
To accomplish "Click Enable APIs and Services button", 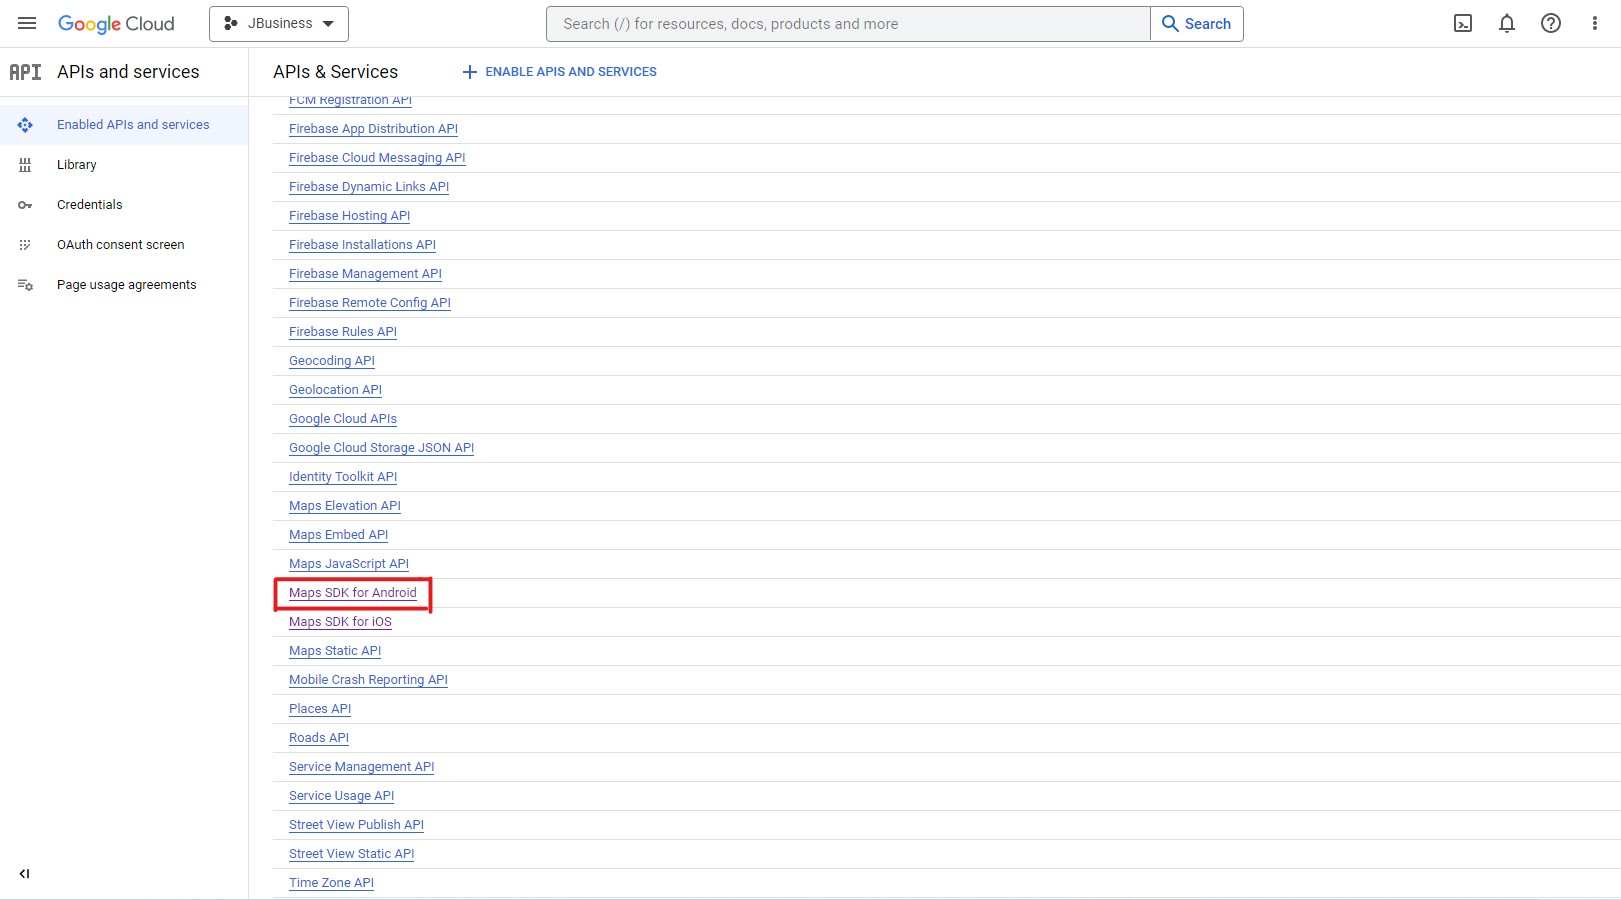I will 559,72.
